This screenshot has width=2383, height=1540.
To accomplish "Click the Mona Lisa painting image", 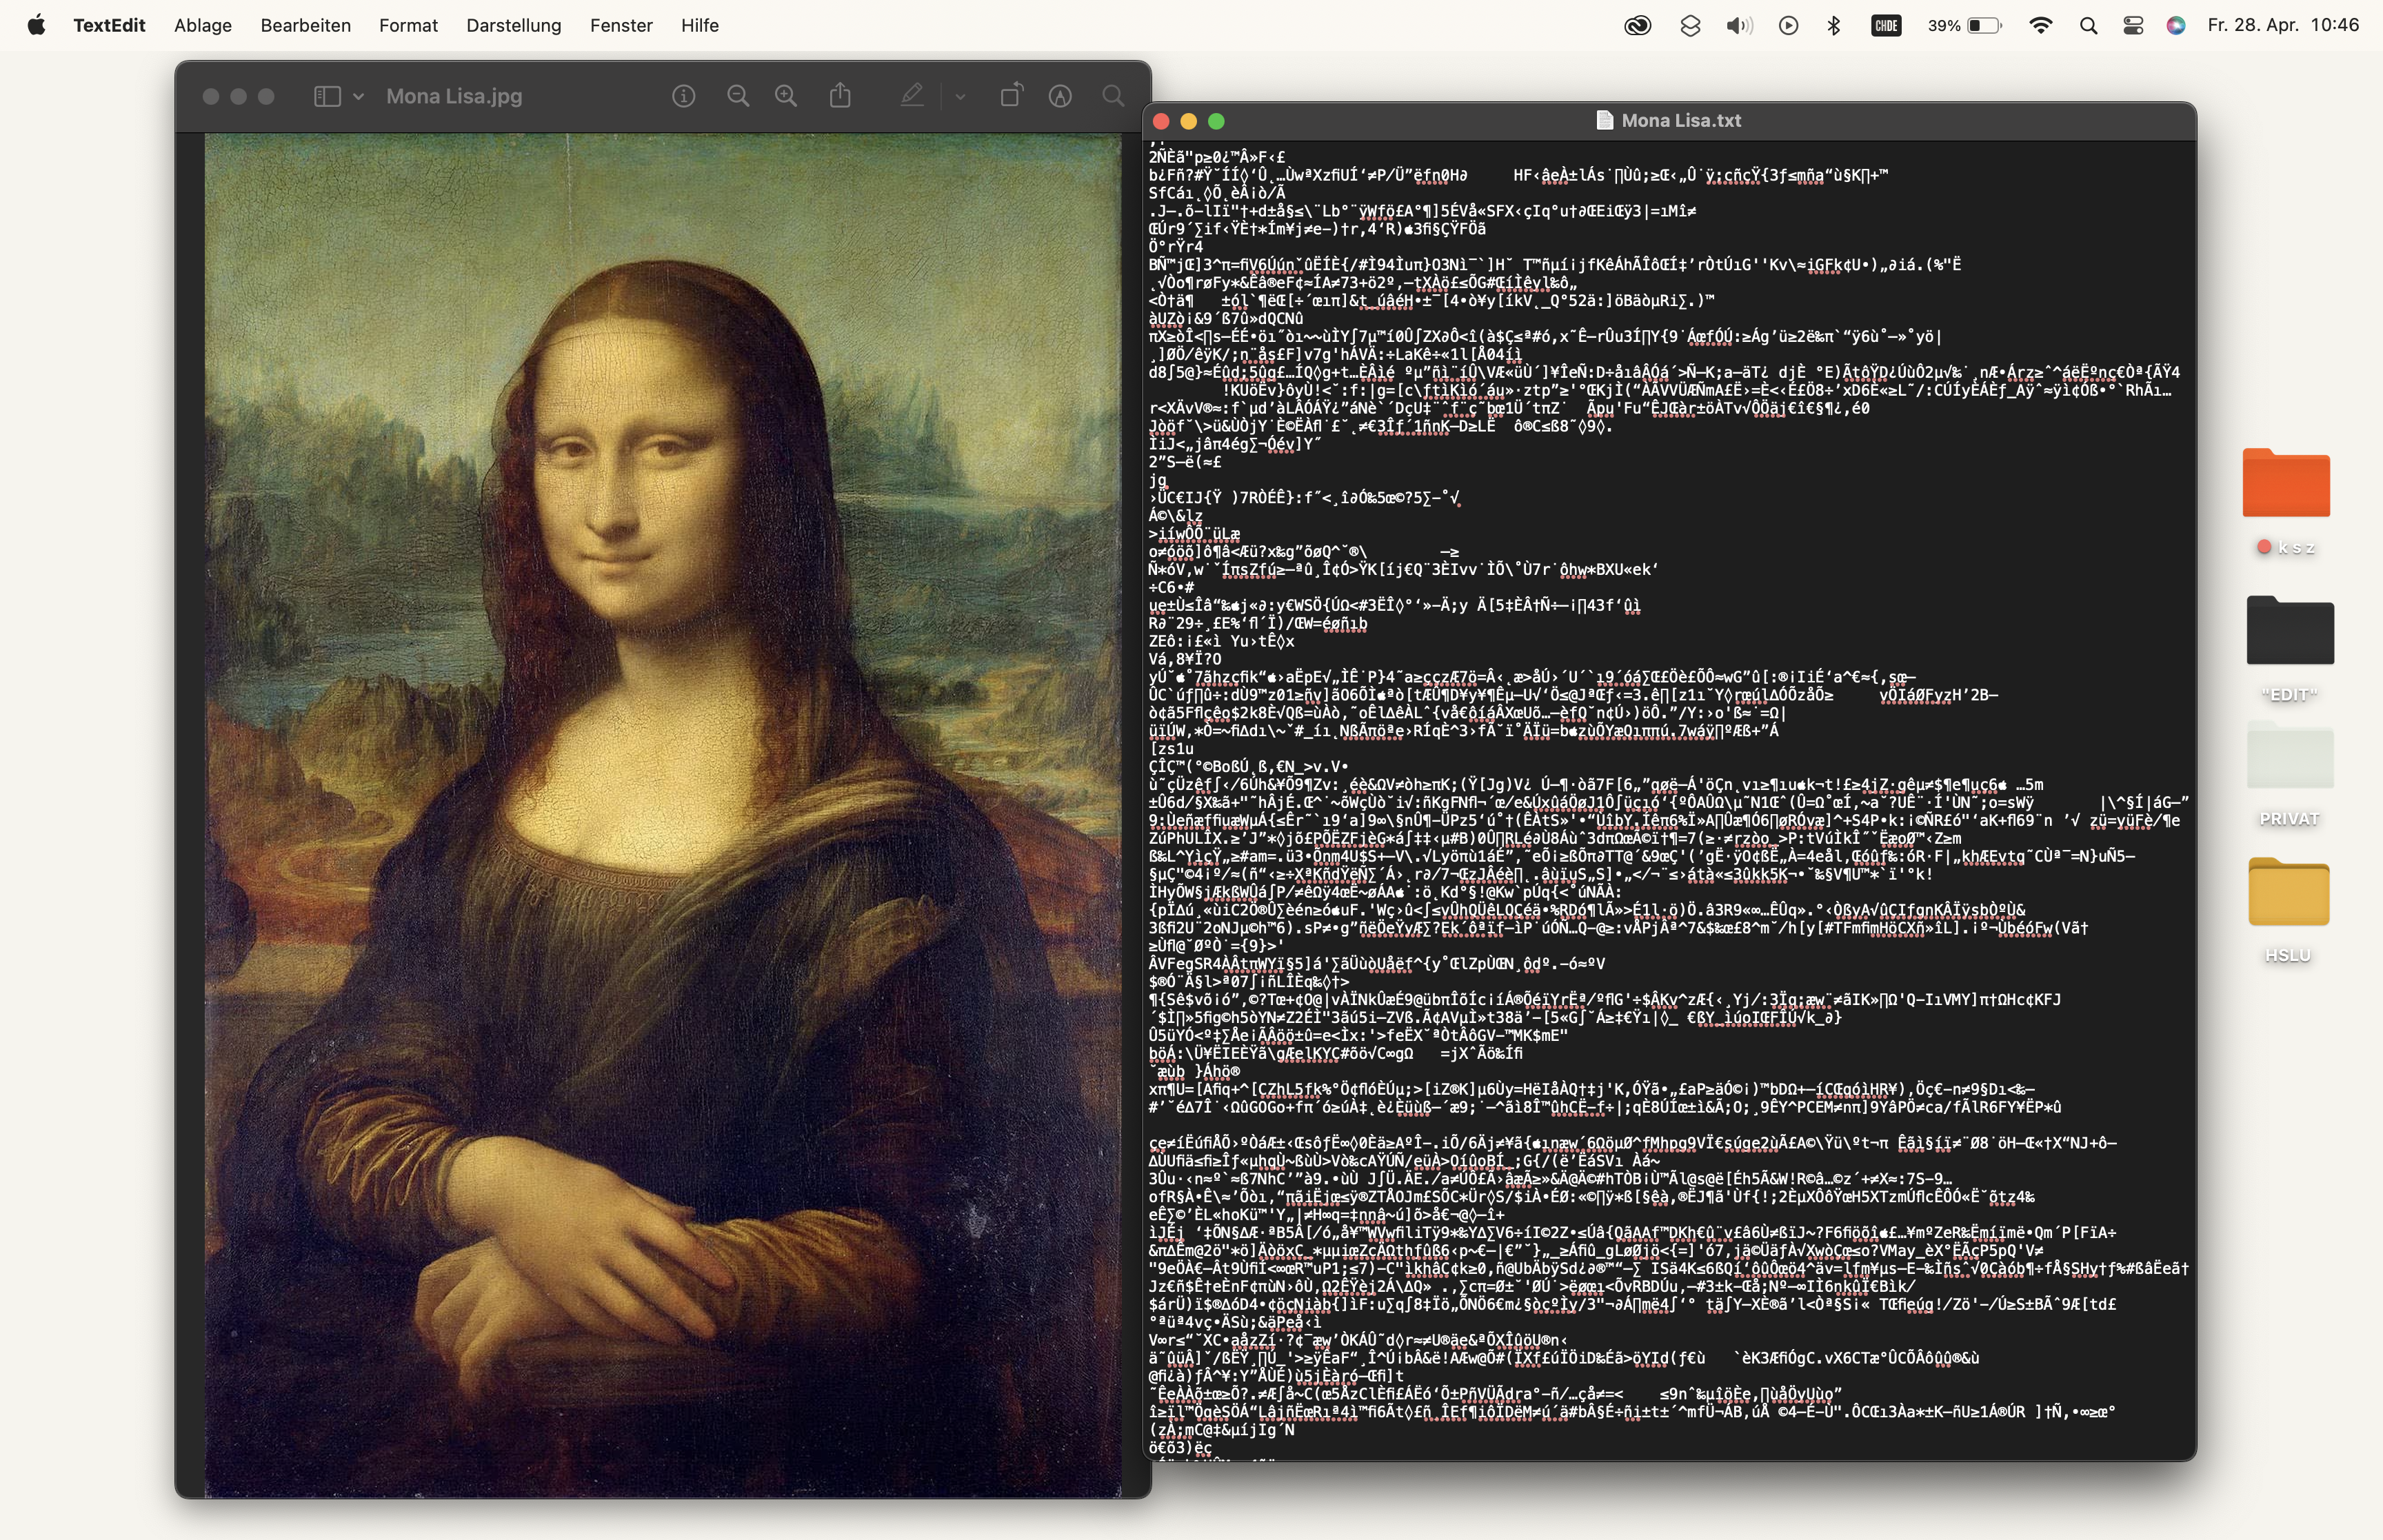I will [x=662, y=815].
